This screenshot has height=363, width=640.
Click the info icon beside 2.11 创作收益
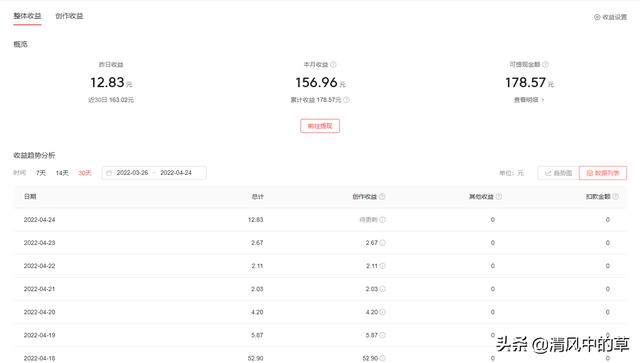click(x=382, y=266)
